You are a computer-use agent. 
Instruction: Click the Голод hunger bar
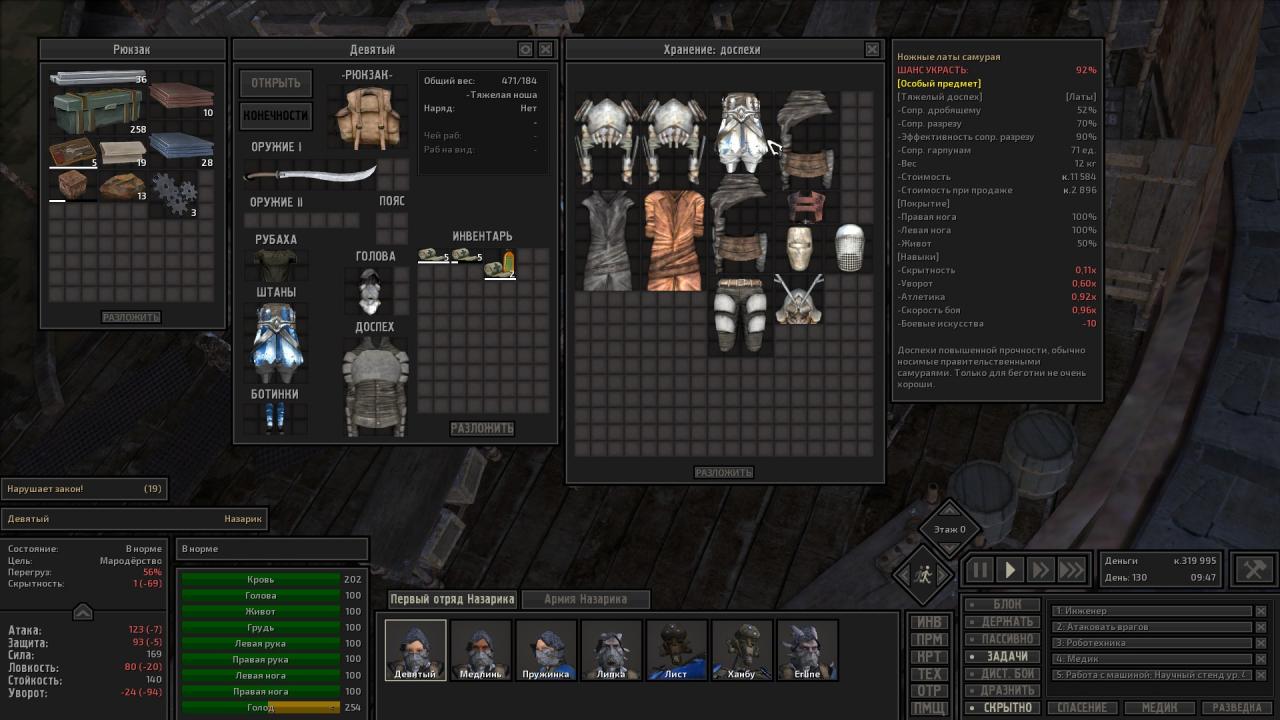coord(260,708)
